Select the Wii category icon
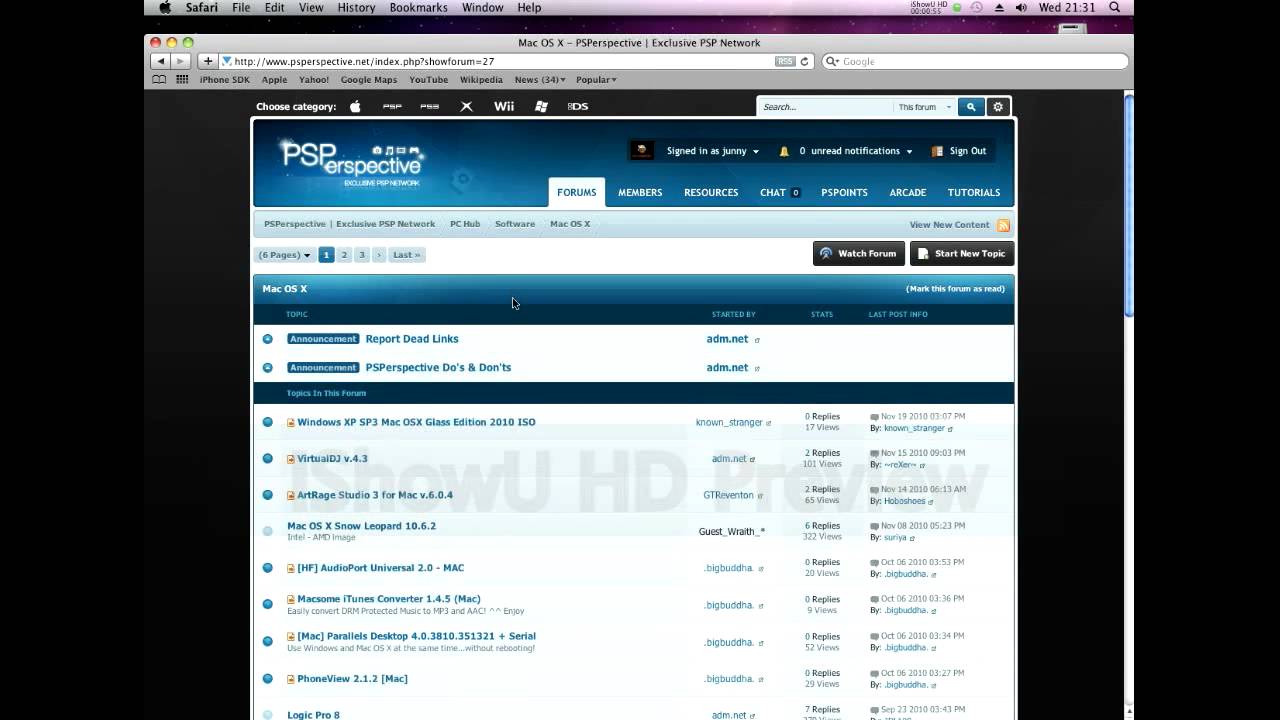 point(504,106)
